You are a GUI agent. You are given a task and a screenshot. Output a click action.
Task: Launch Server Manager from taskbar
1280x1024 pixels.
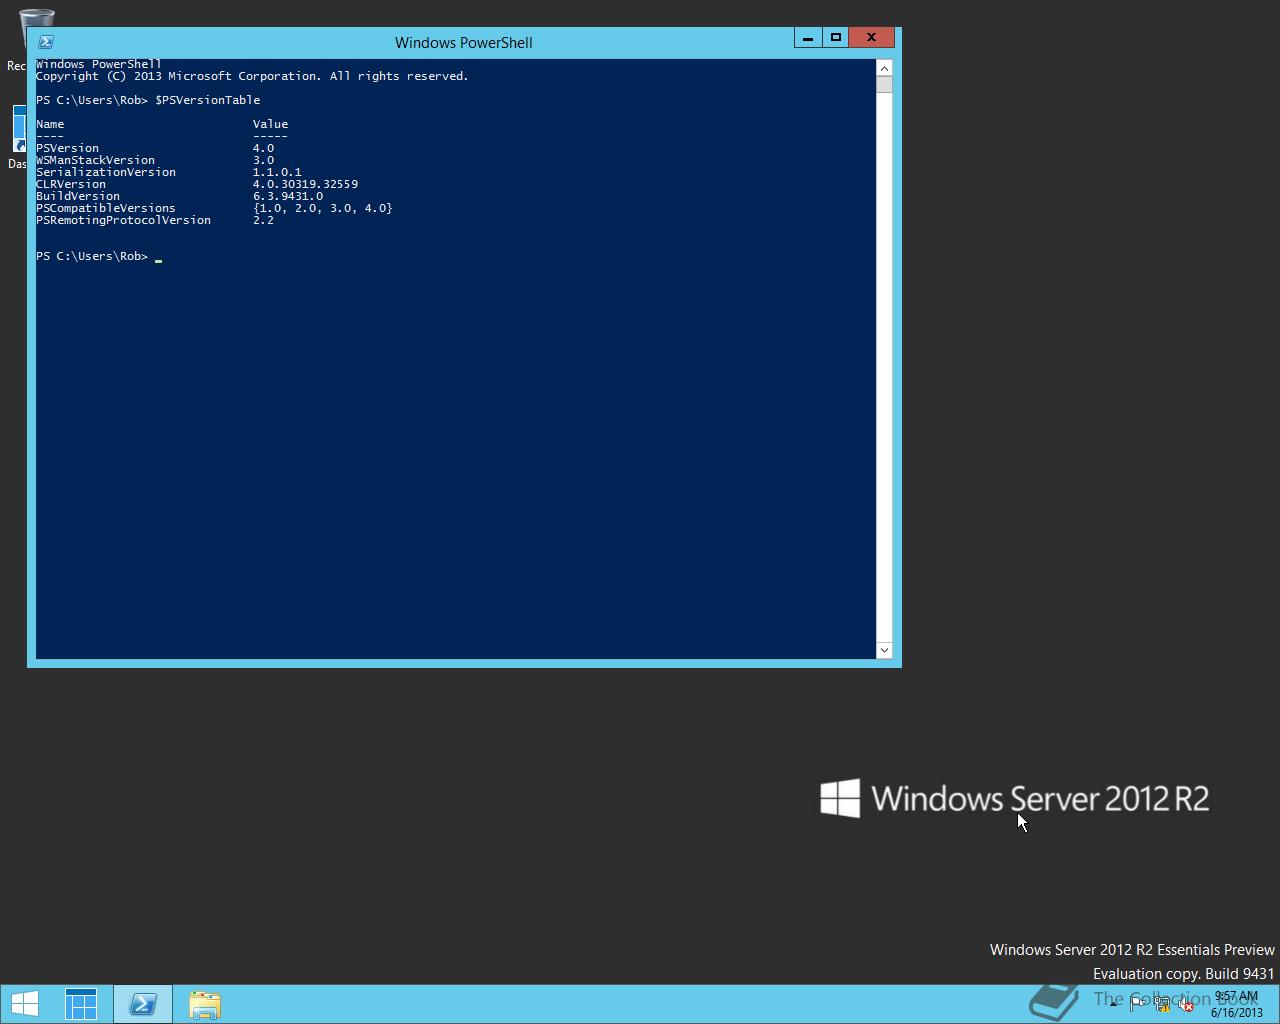(81, 1004)
